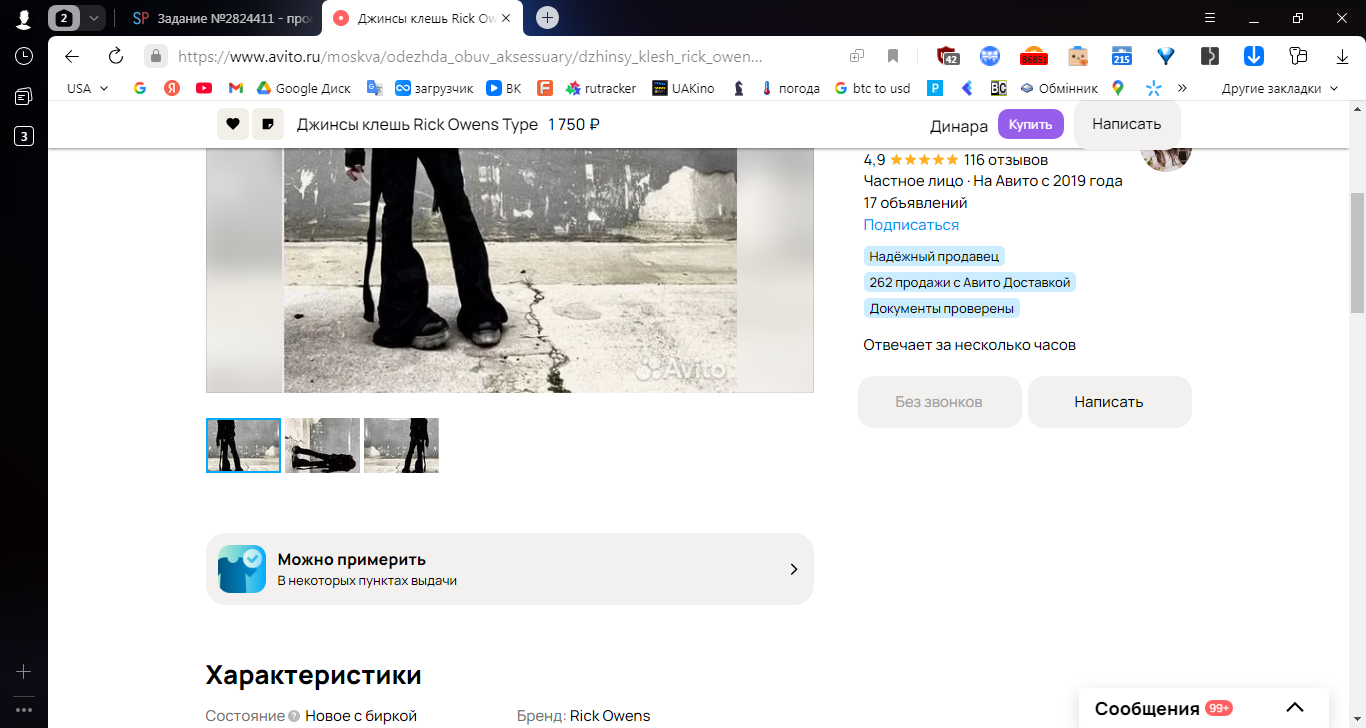Select the Джинсы клешь Rick Owens tab
The height and width of the screenshot is (728, 1366).
420,18
